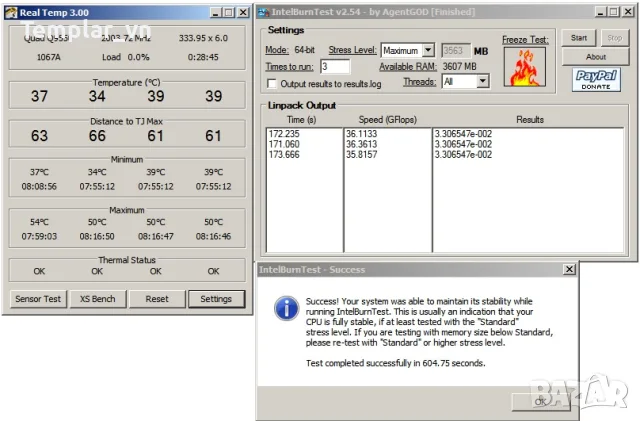The height and width of the screenshot is (421, 640).
Task: Click the IntelBurnTest title bar app icon
Action: (x=264, y=12)
